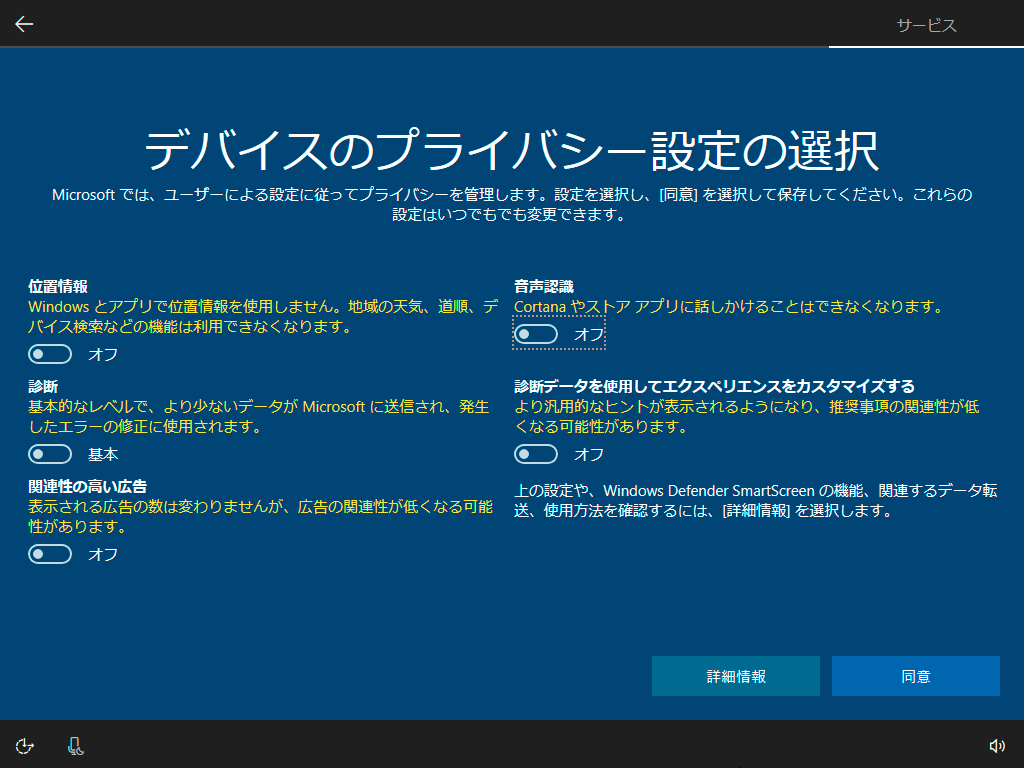This screenshot has width=1024, height=768.
Task: Click the screen timeout clock icon
Action: pos(24,745)
